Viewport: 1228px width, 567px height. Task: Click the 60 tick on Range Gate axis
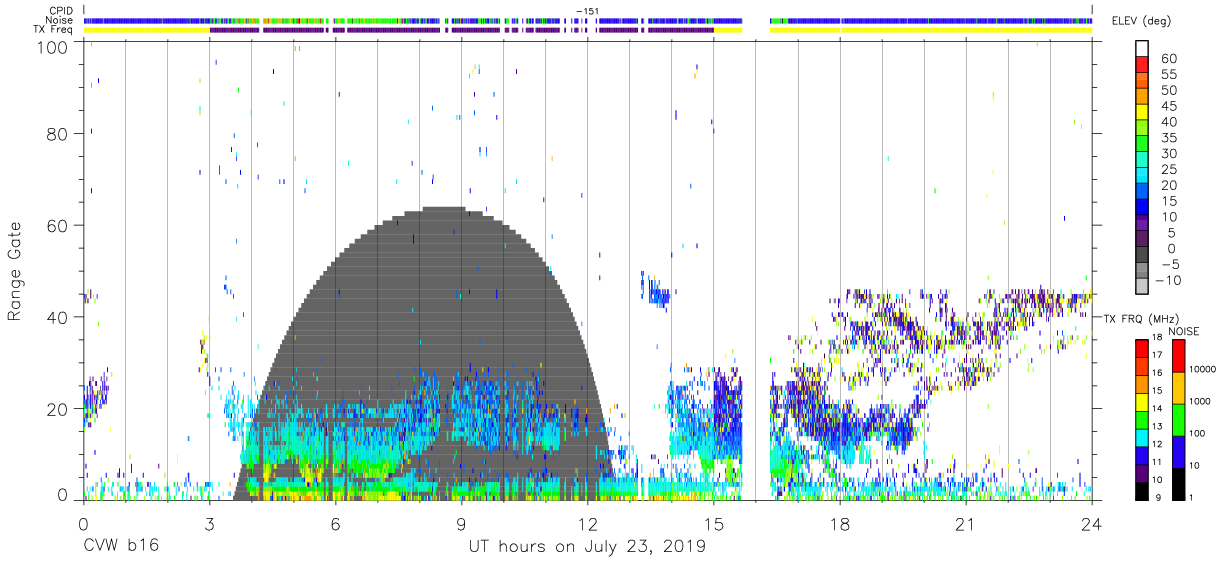[58, 225]
